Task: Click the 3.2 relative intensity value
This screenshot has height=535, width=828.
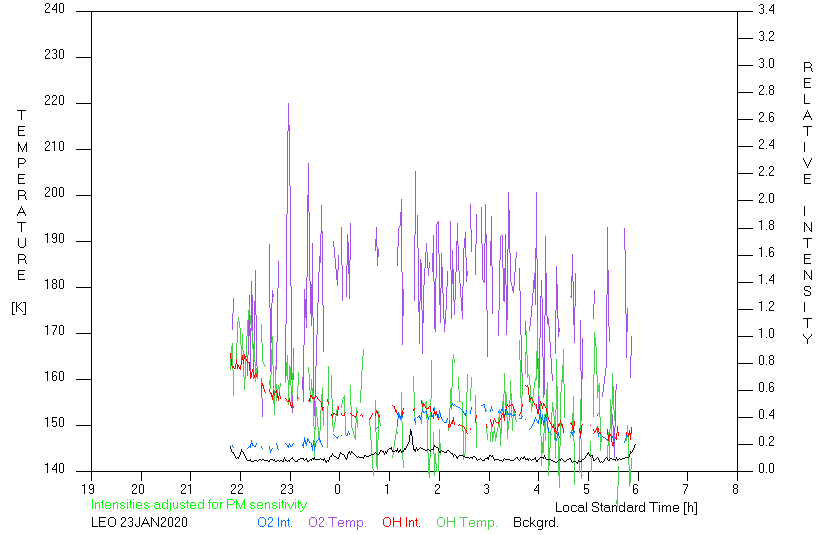Action: point(766,36)
